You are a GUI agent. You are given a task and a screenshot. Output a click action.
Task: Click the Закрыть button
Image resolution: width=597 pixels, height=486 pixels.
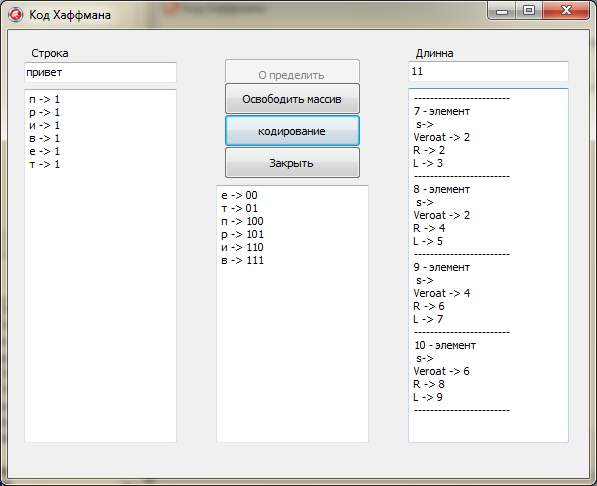point(292,163)
